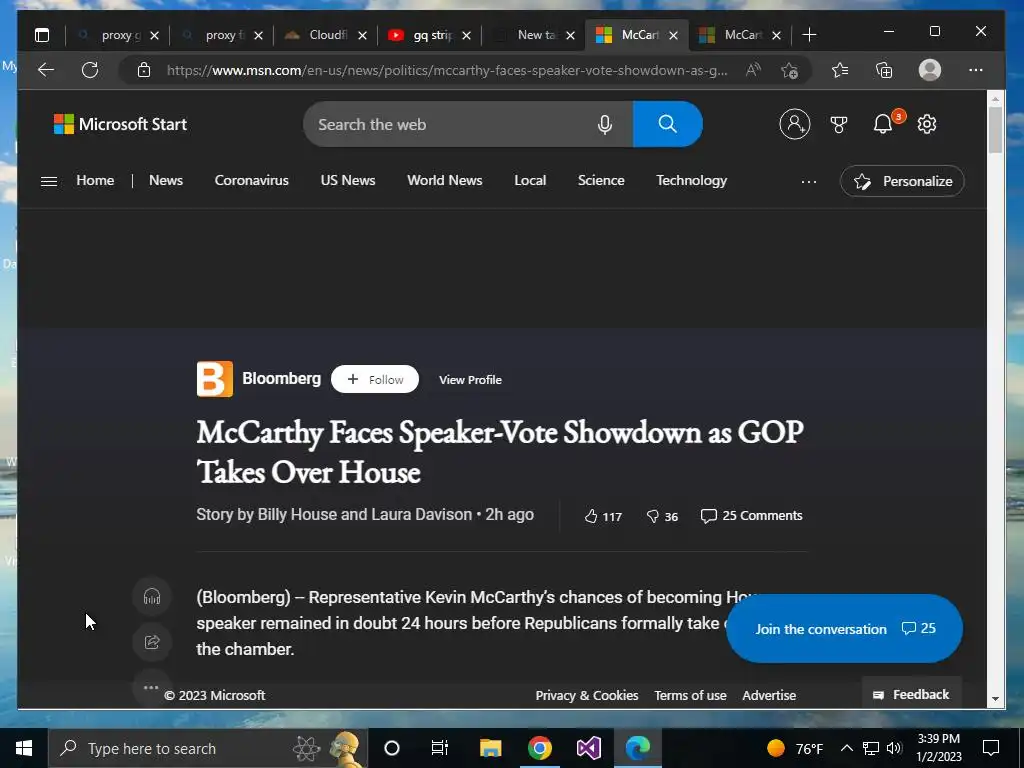1024x768 pixels.
Task: Open Terms of use link
Action: pyautogui.click(x=690, y=696)
